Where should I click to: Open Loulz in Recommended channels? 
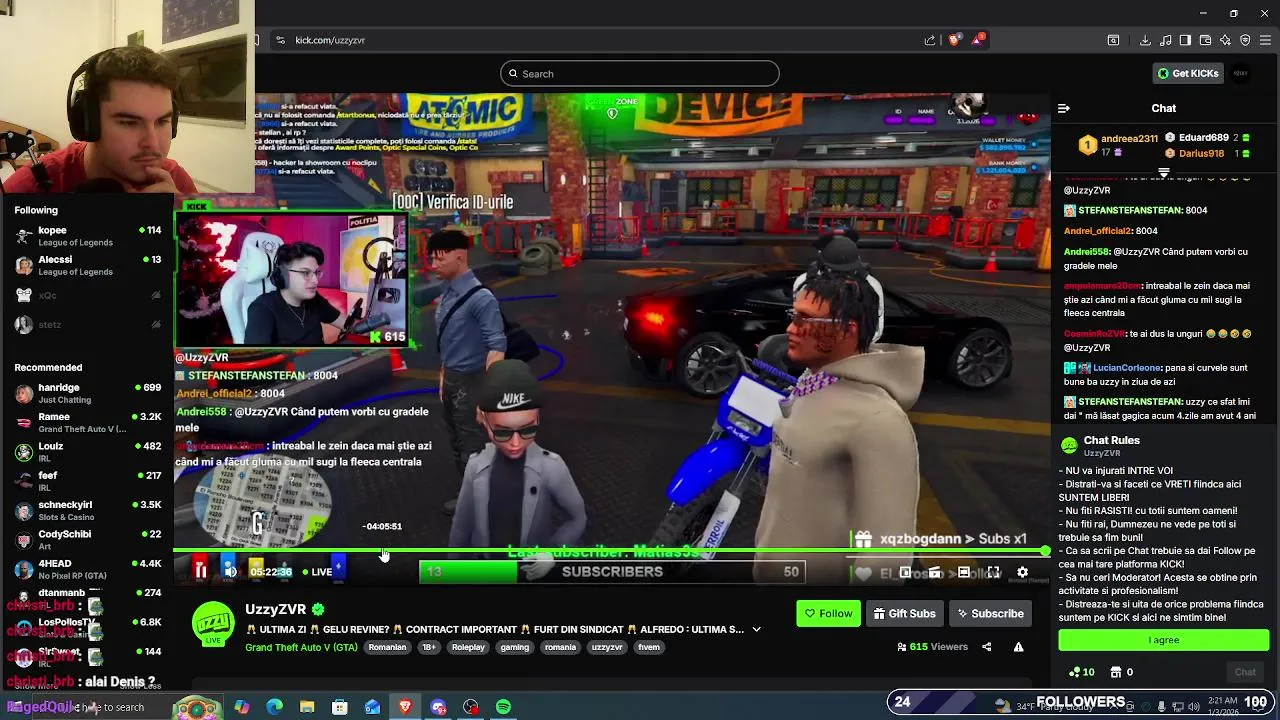click(x=87, y=452)
